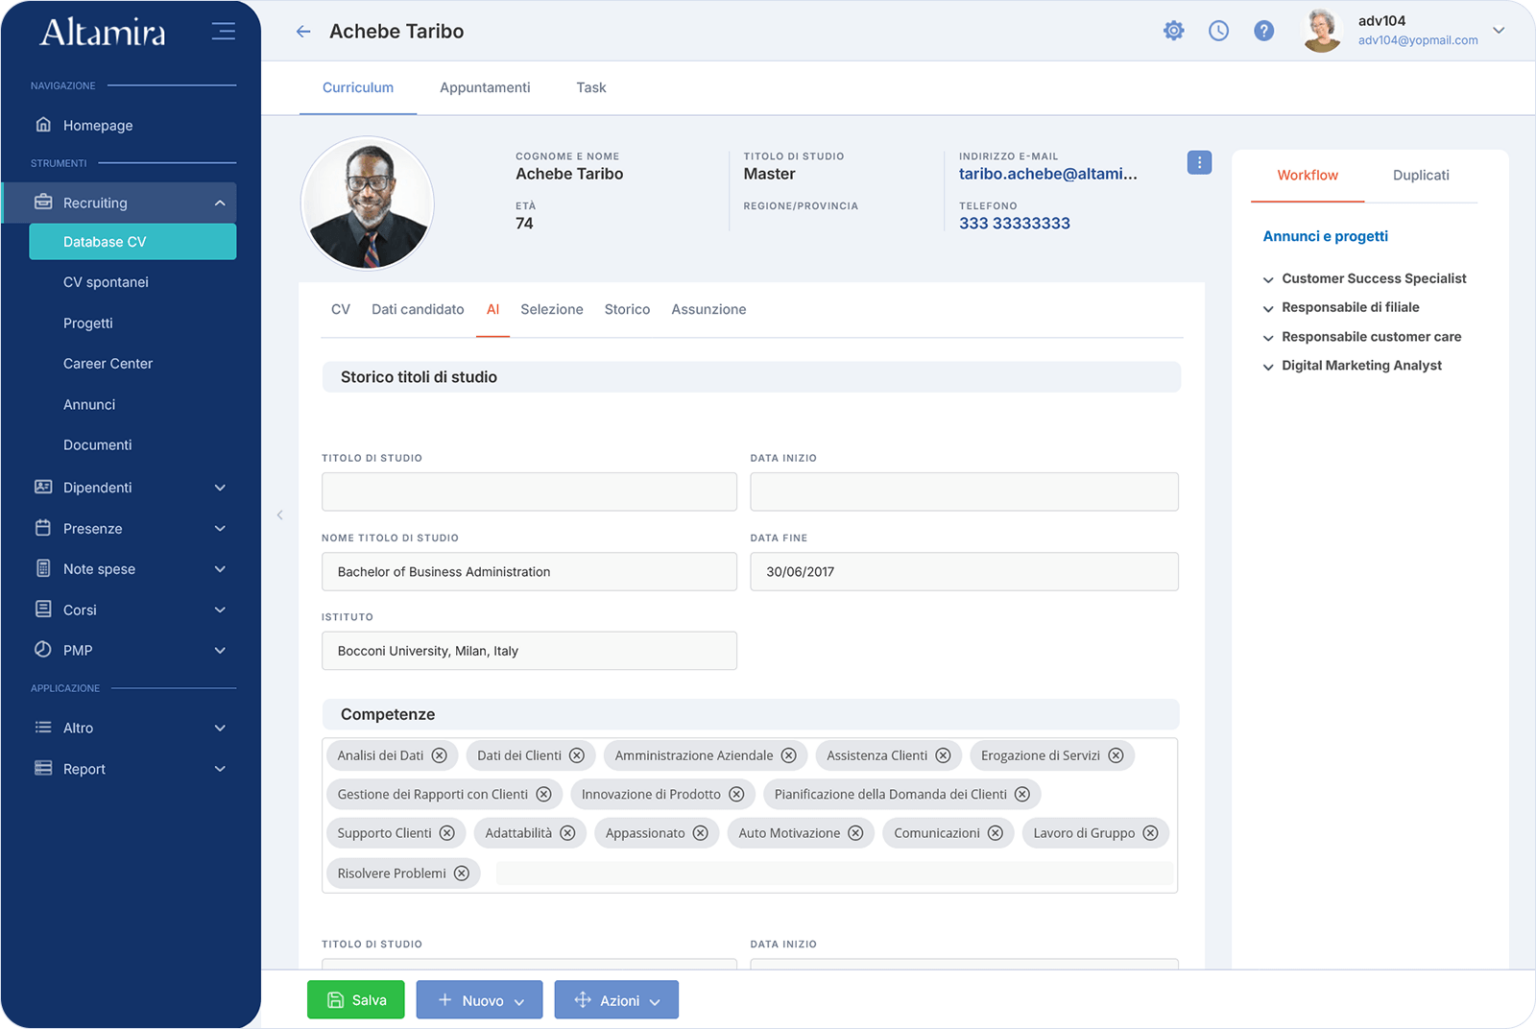Open Annunci in the sidebar

pyautogui.click(x=89, y=404)
